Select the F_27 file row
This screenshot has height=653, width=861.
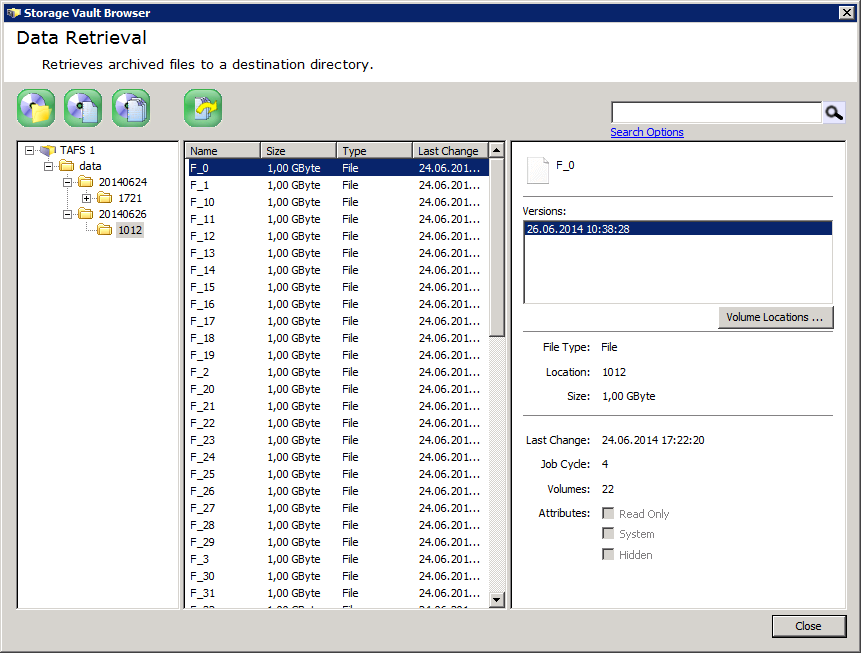coord(337,509)
